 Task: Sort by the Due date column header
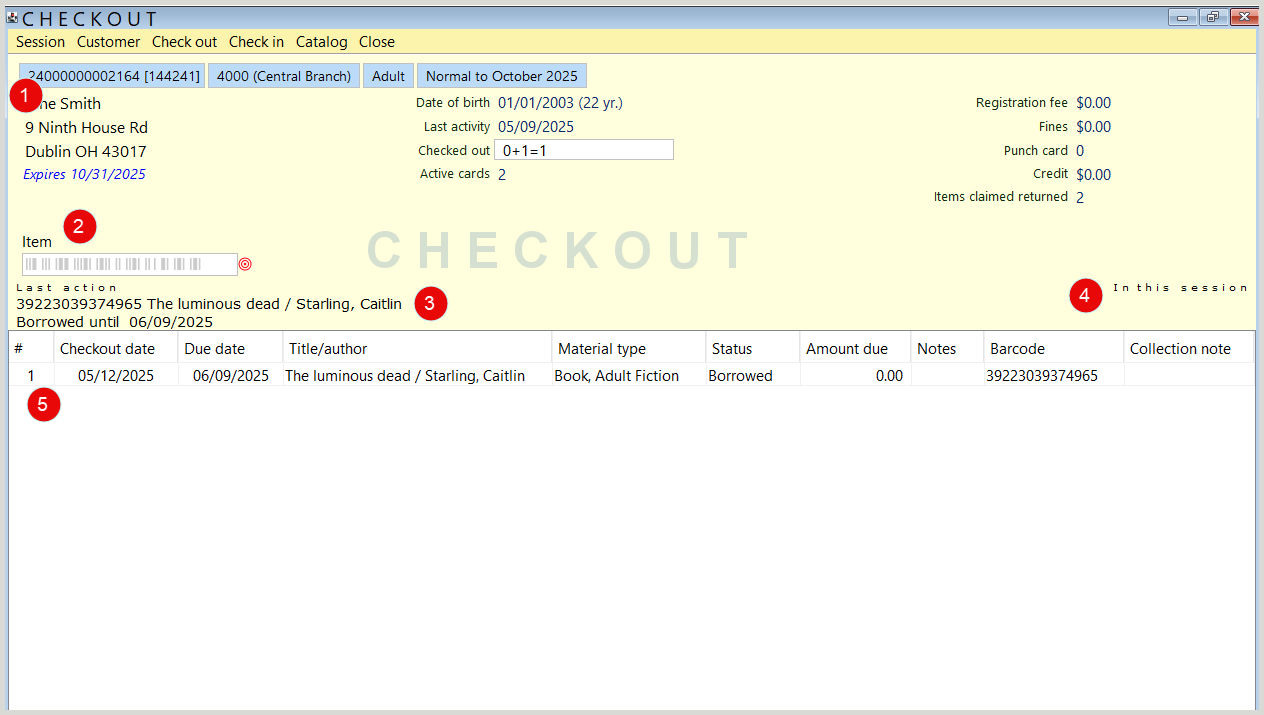[x=230, y=348]
